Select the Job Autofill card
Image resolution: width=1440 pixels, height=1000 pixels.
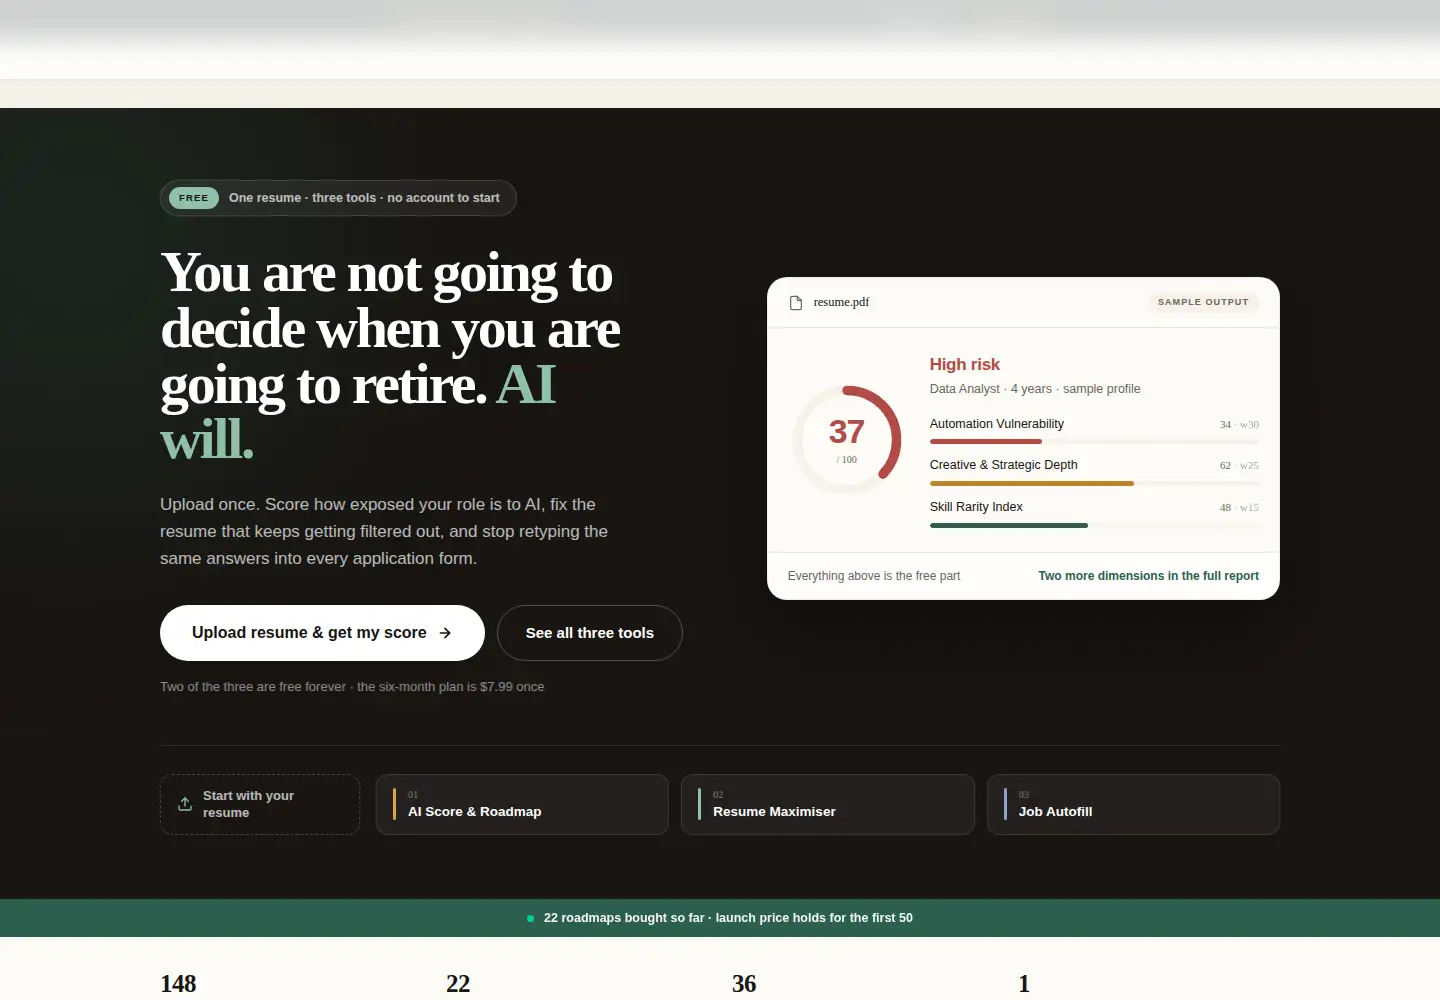[x=1134, y=804]
